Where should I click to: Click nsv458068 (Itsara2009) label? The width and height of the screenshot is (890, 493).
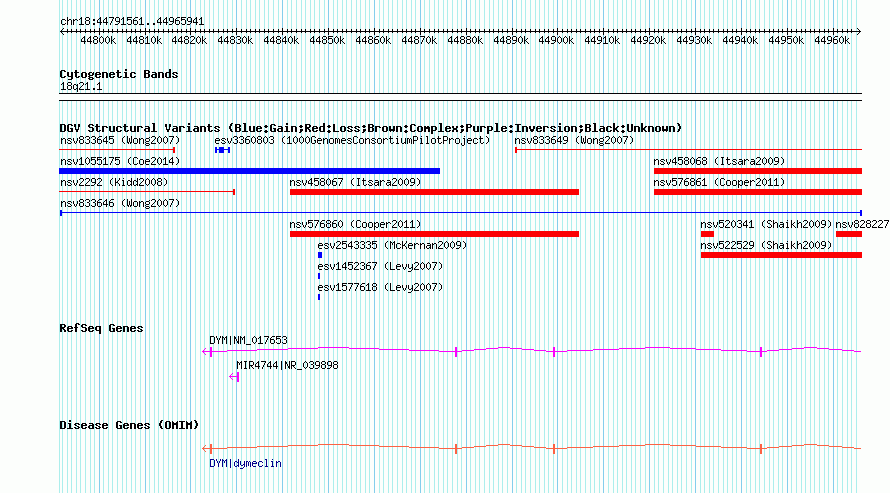[719, 161]
